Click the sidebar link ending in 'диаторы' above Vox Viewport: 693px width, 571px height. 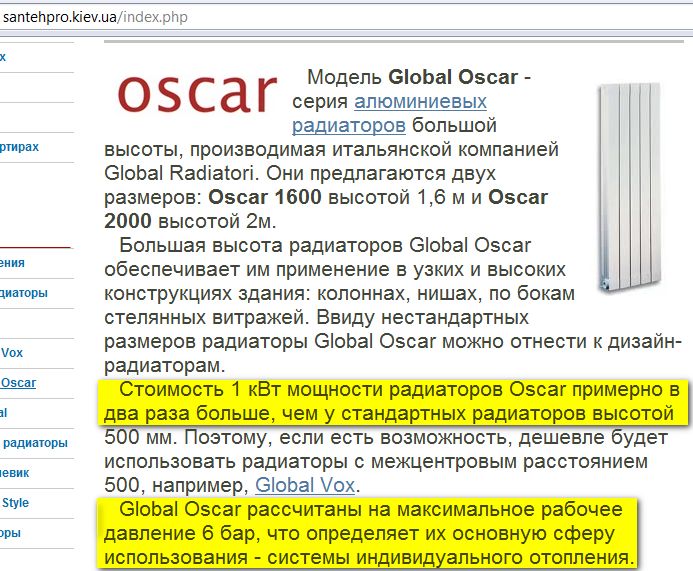click(x=24, y=293)
